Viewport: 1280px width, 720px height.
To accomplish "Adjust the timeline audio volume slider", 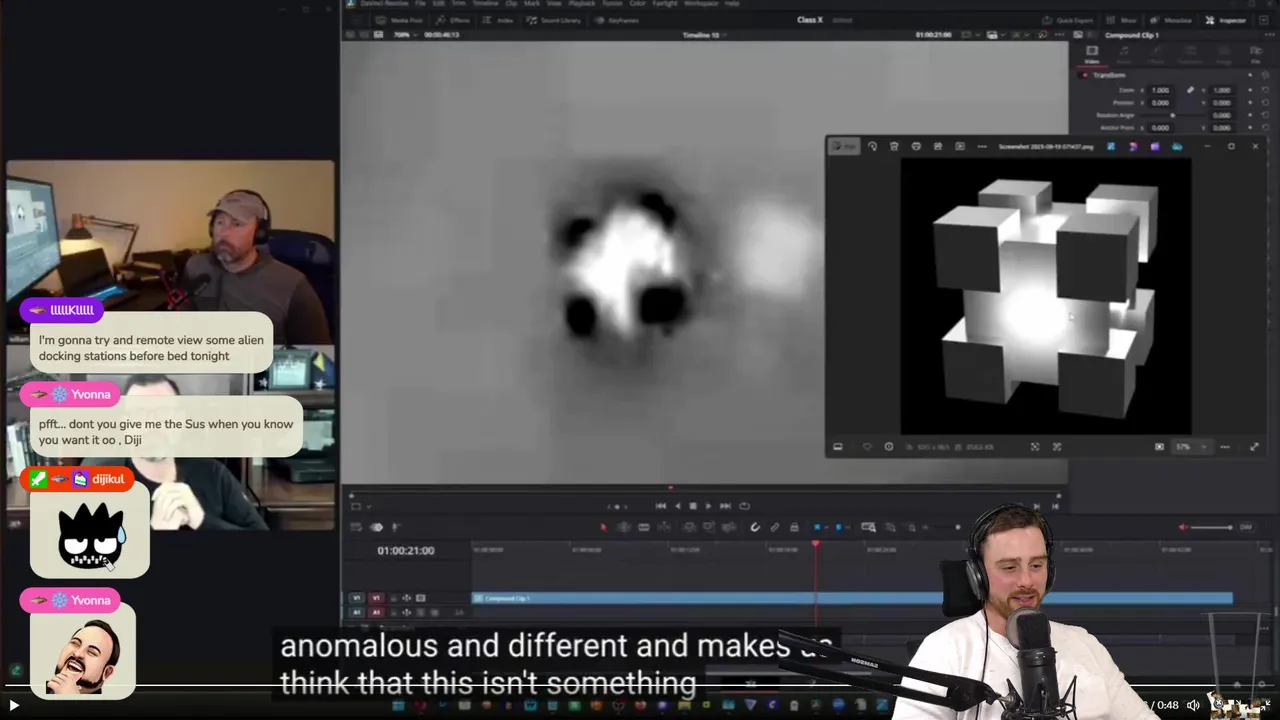I will pyautogui.click(x=1211, y=527).
